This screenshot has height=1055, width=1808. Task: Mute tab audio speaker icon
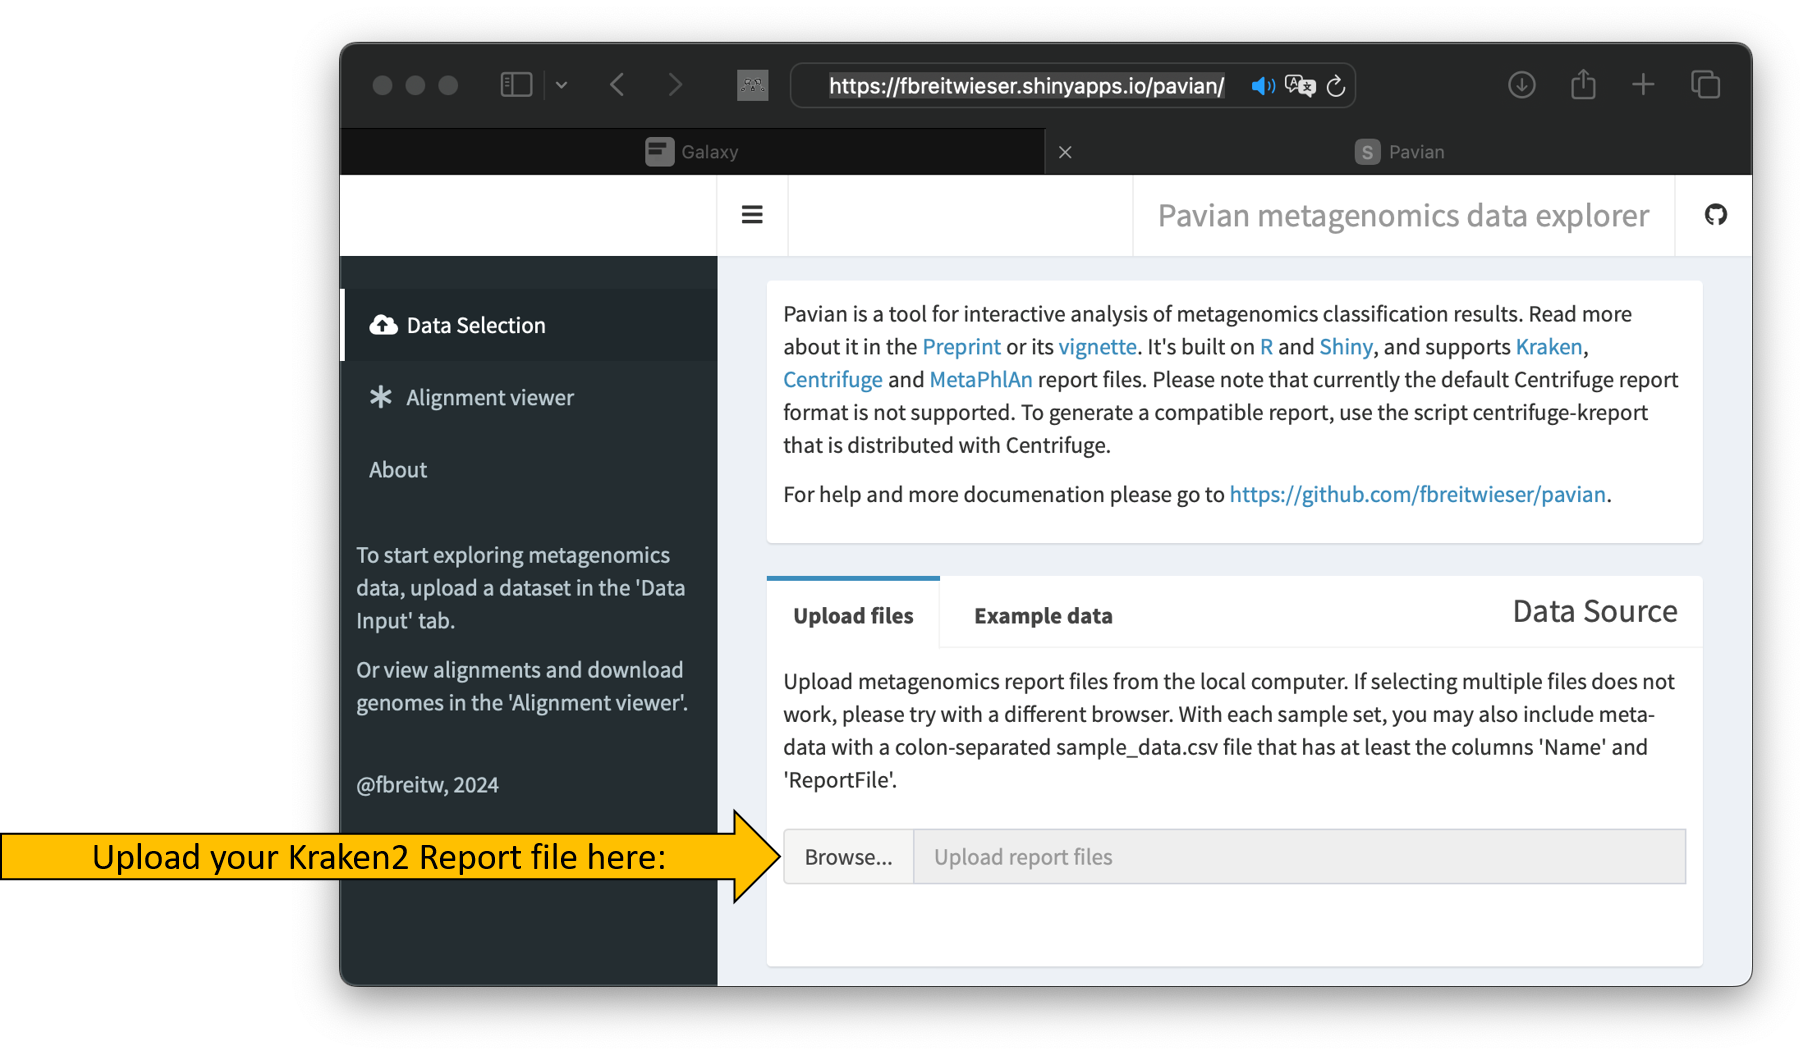[1262, 86]
